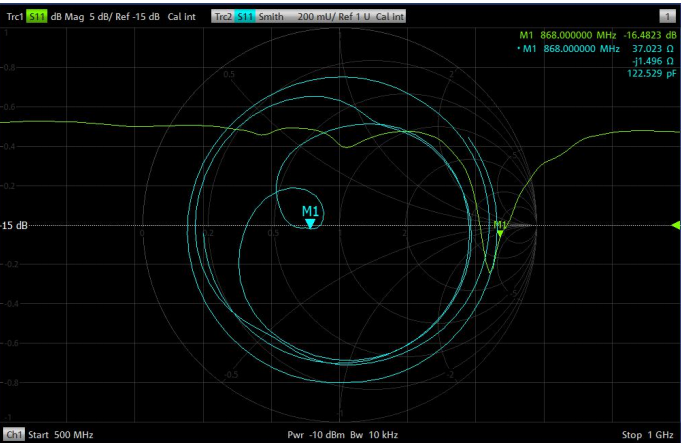Click 'Cal int' label of Trc1
681x443 pixels.
[x=182, y=17]
